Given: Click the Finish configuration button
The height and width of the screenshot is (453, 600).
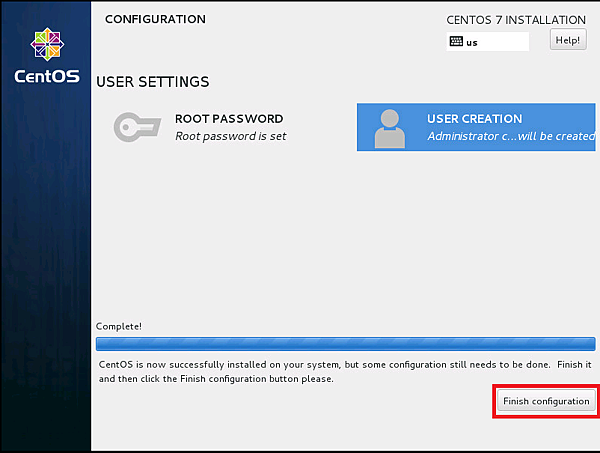Looking at the screenshot, I should point(546,401).
